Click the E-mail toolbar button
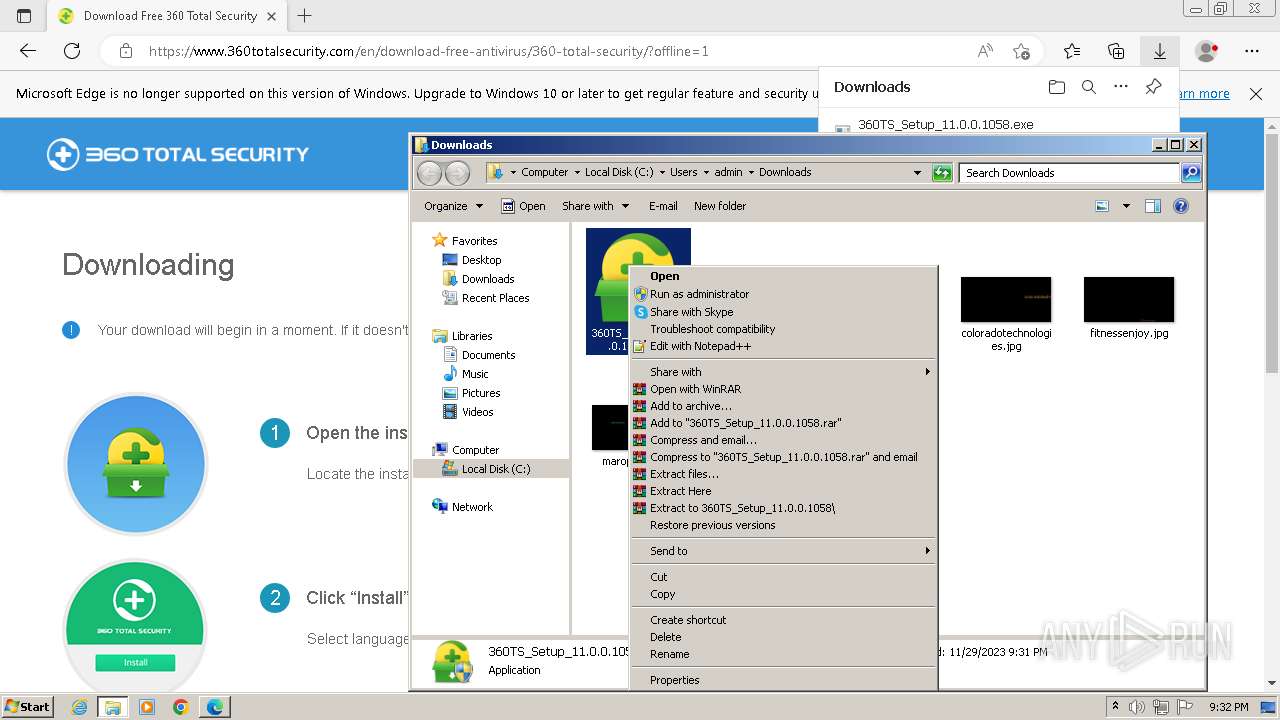 click(x=663, y=206)
